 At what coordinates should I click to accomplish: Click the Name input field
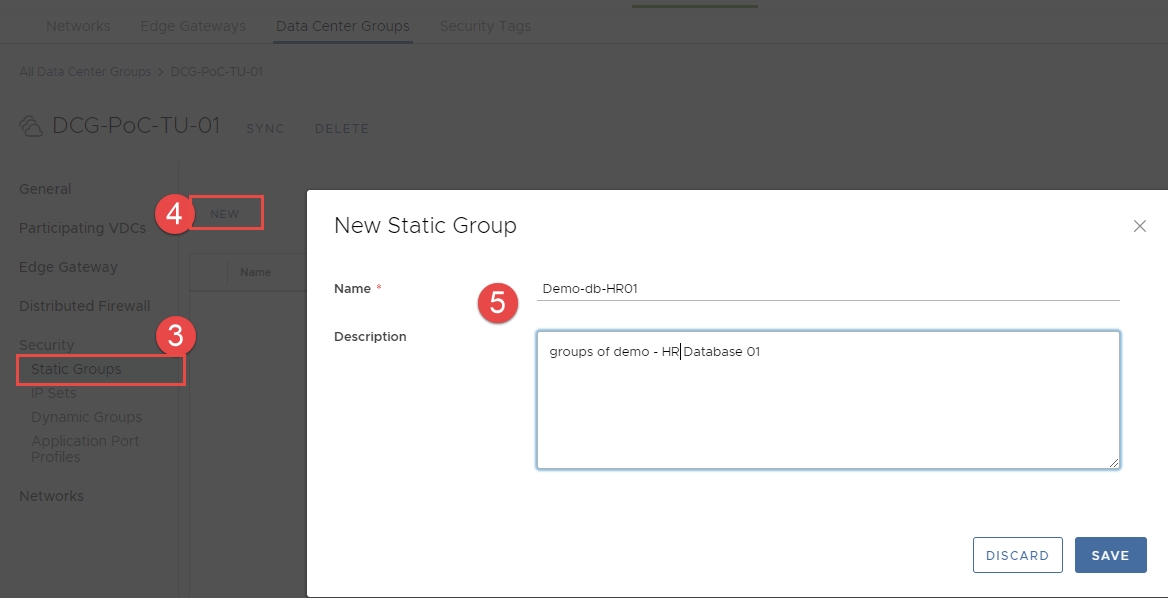(827, 289)
